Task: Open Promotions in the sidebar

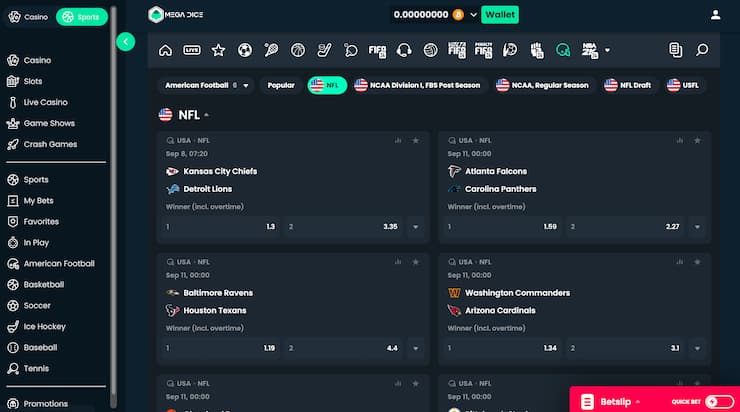Action: pyautogui.click(x=38, y=404)
